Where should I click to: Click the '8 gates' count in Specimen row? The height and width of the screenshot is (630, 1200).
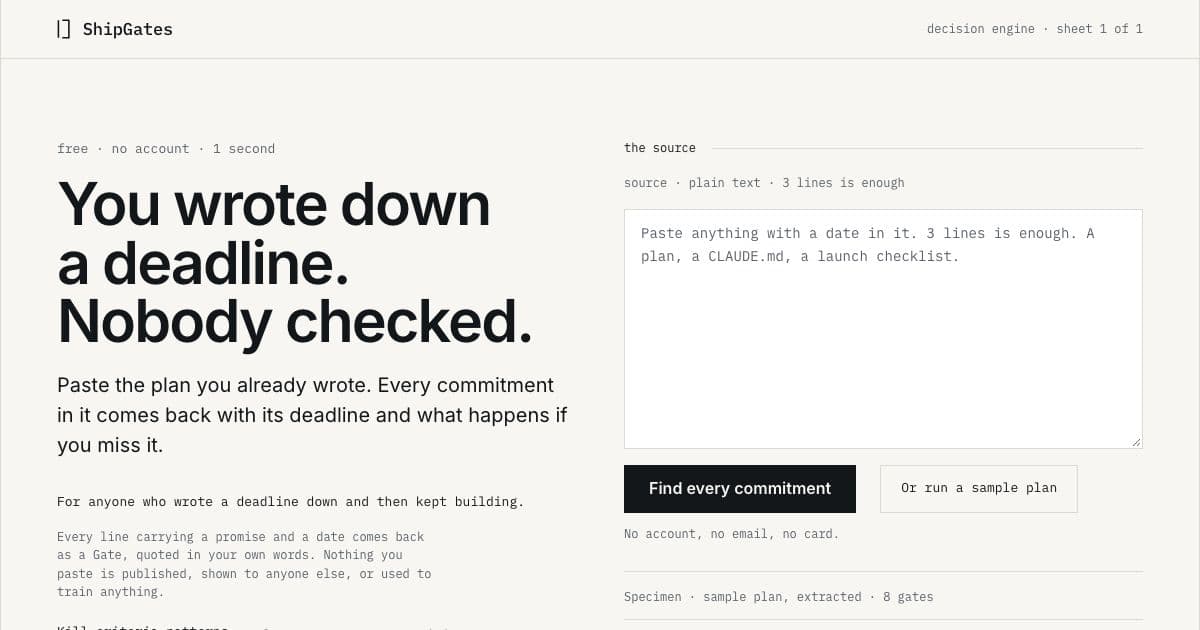[908, 597]
